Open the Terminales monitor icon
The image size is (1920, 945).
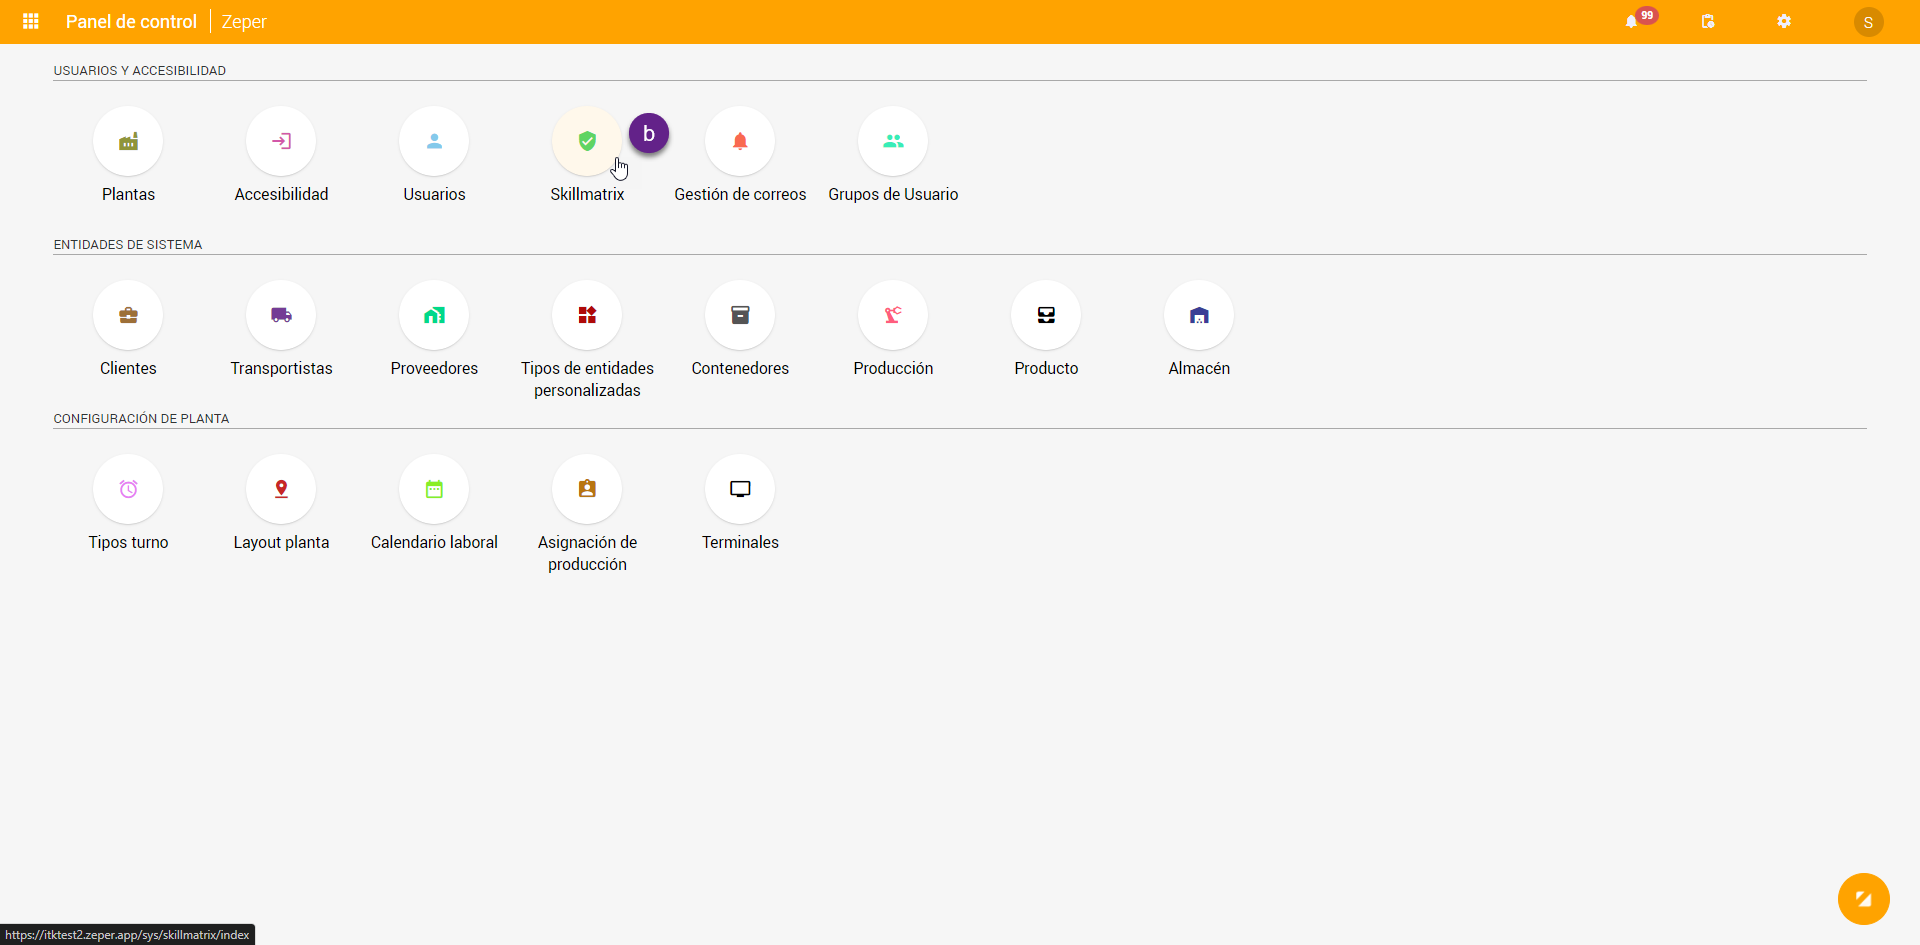click(x=740, y=489)
